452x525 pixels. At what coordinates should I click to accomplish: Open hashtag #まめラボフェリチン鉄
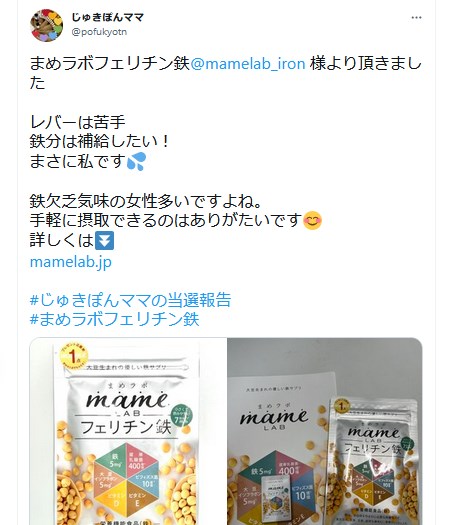[115, 319]
